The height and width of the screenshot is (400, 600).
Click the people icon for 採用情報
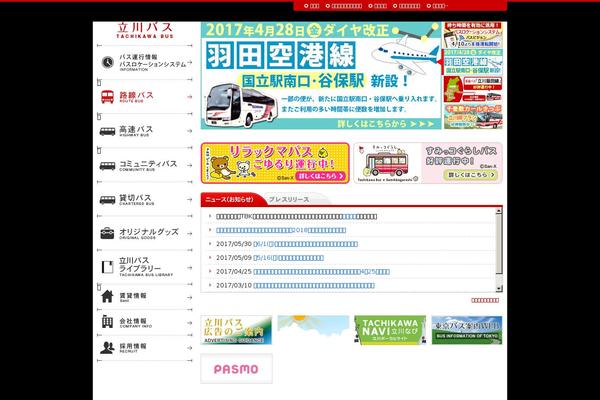tap(108, 348)
